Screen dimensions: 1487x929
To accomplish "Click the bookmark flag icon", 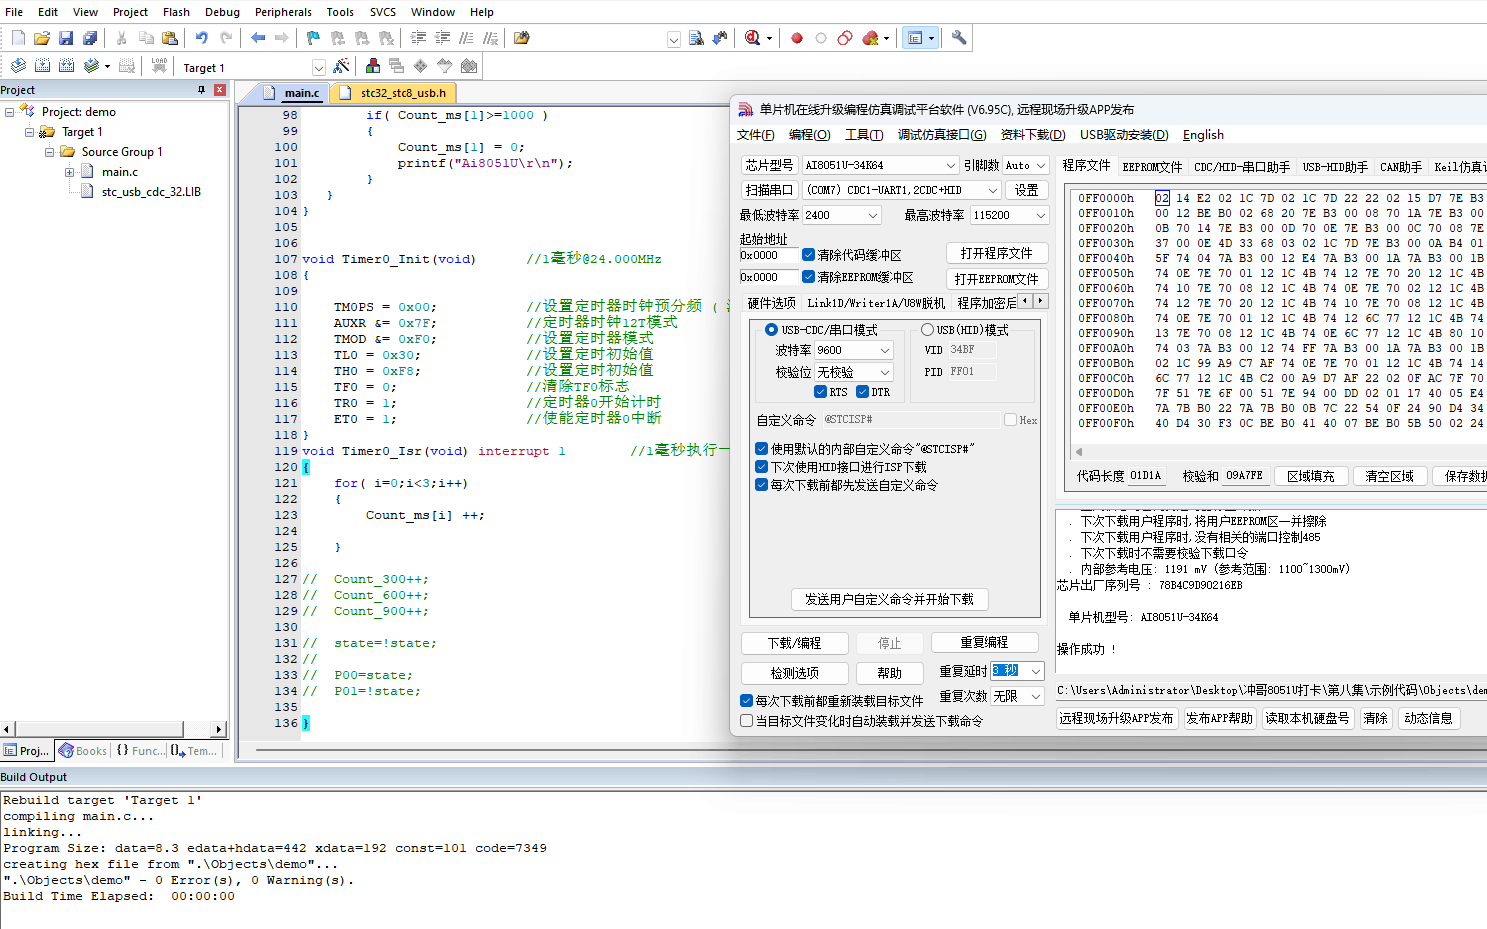I will click(x=313, y=38).
